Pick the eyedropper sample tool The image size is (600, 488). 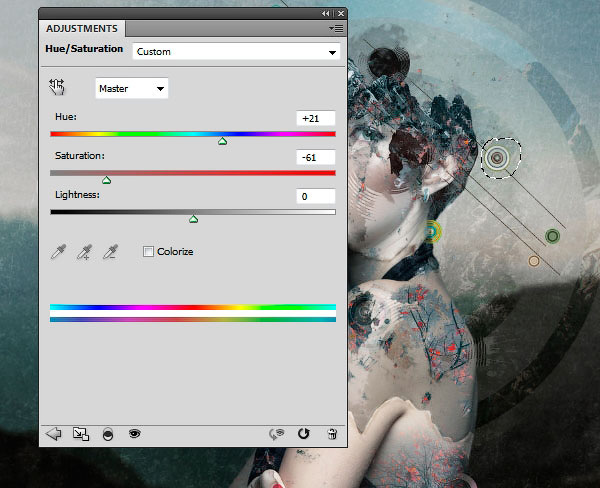tap(59, 251)
